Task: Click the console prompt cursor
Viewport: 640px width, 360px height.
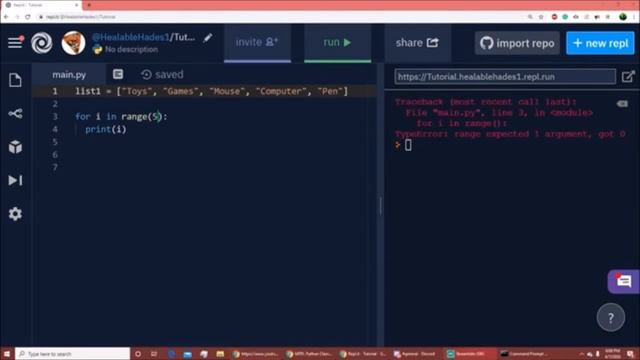Action: [408, 145]
